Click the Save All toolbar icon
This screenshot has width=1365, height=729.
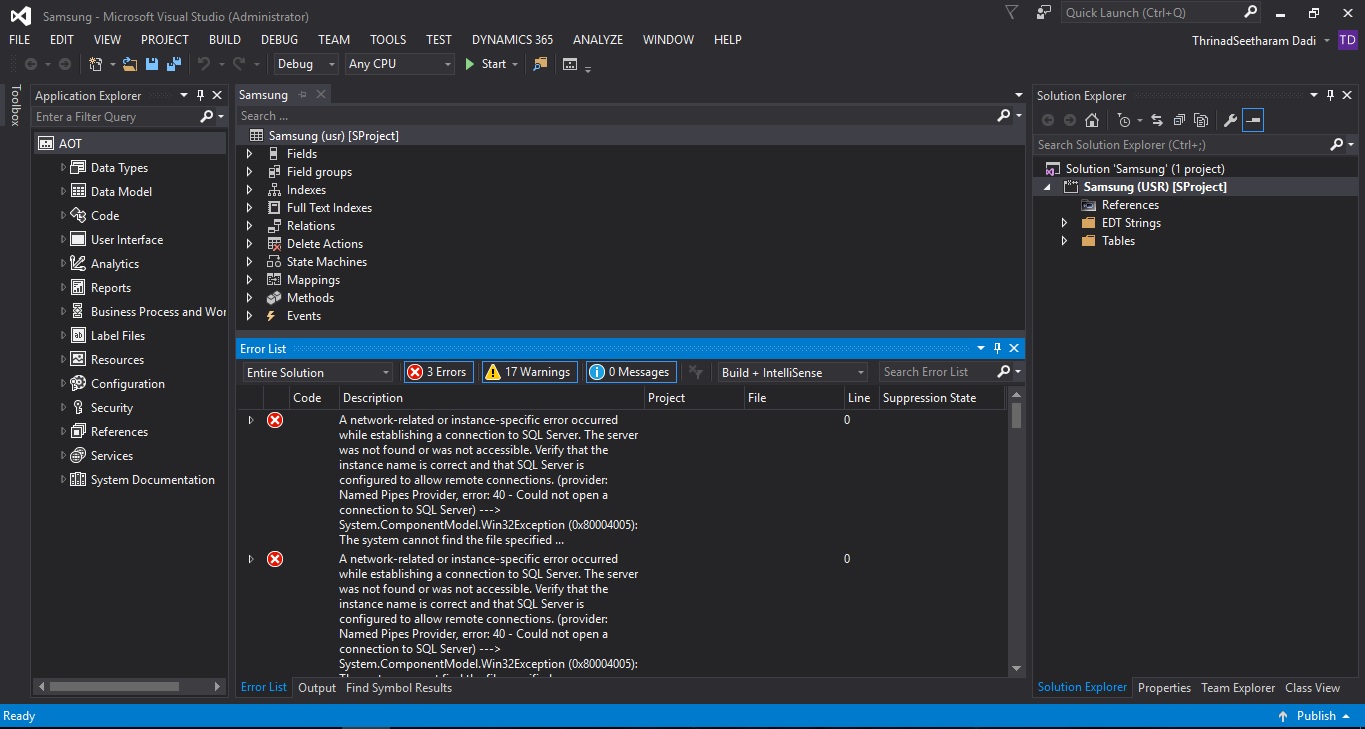point(173,64)
